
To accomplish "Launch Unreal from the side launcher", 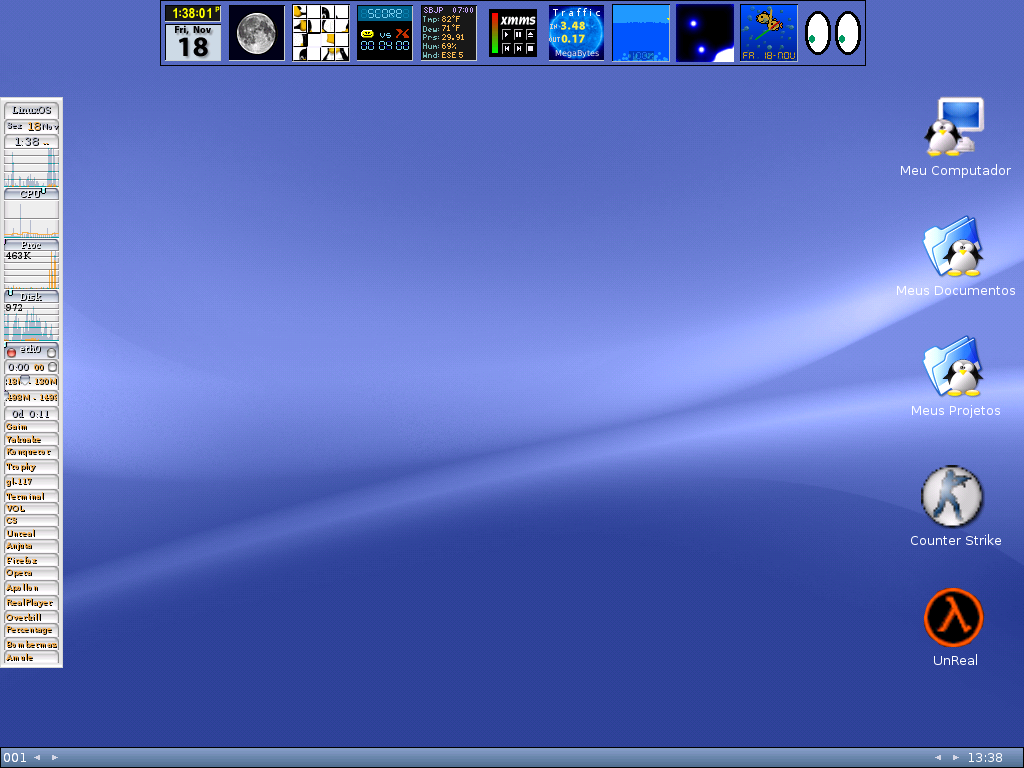I will point(31,534).
